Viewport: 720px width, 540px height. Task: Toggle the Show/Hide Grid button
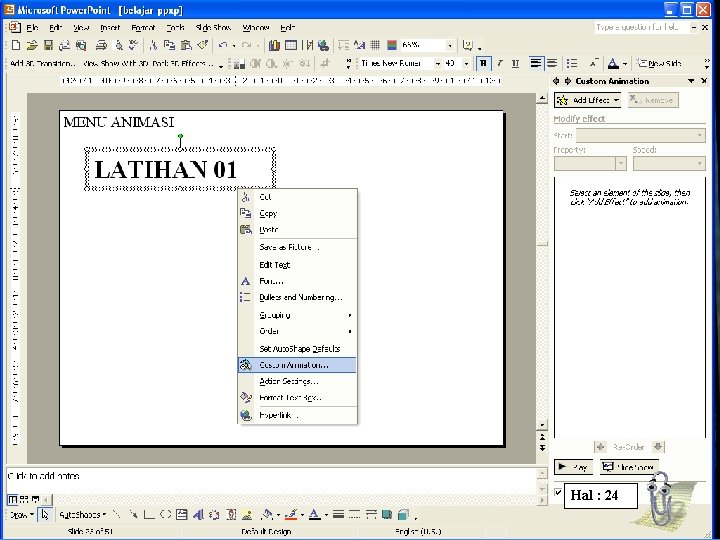(x=375, y=45)
